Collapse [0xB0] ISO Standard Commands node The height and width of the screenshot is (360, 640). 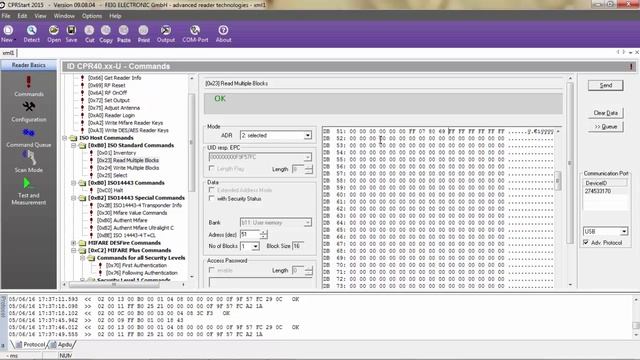click(73, 145)
